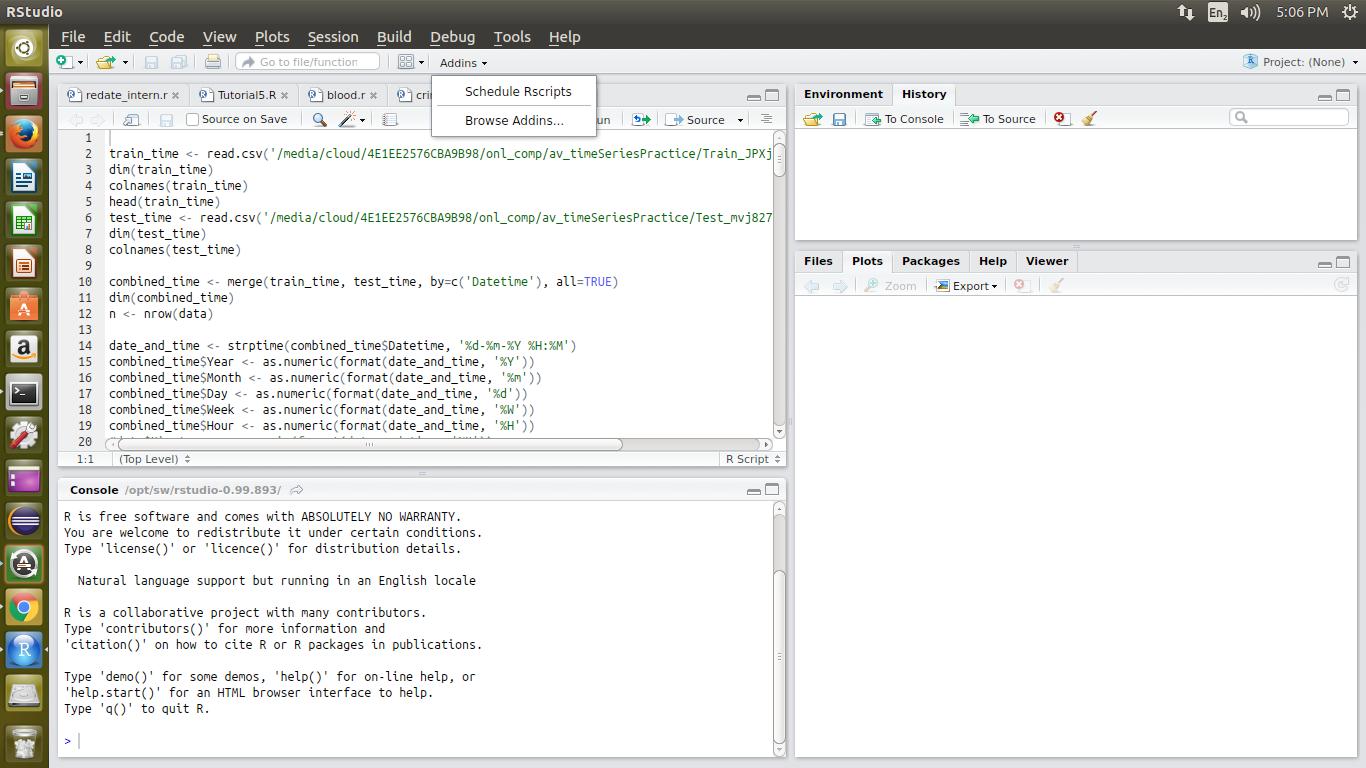This screenshot has height=768, width=1366.
Task: Open the Source button dropdown arrow
Action: 738,118
